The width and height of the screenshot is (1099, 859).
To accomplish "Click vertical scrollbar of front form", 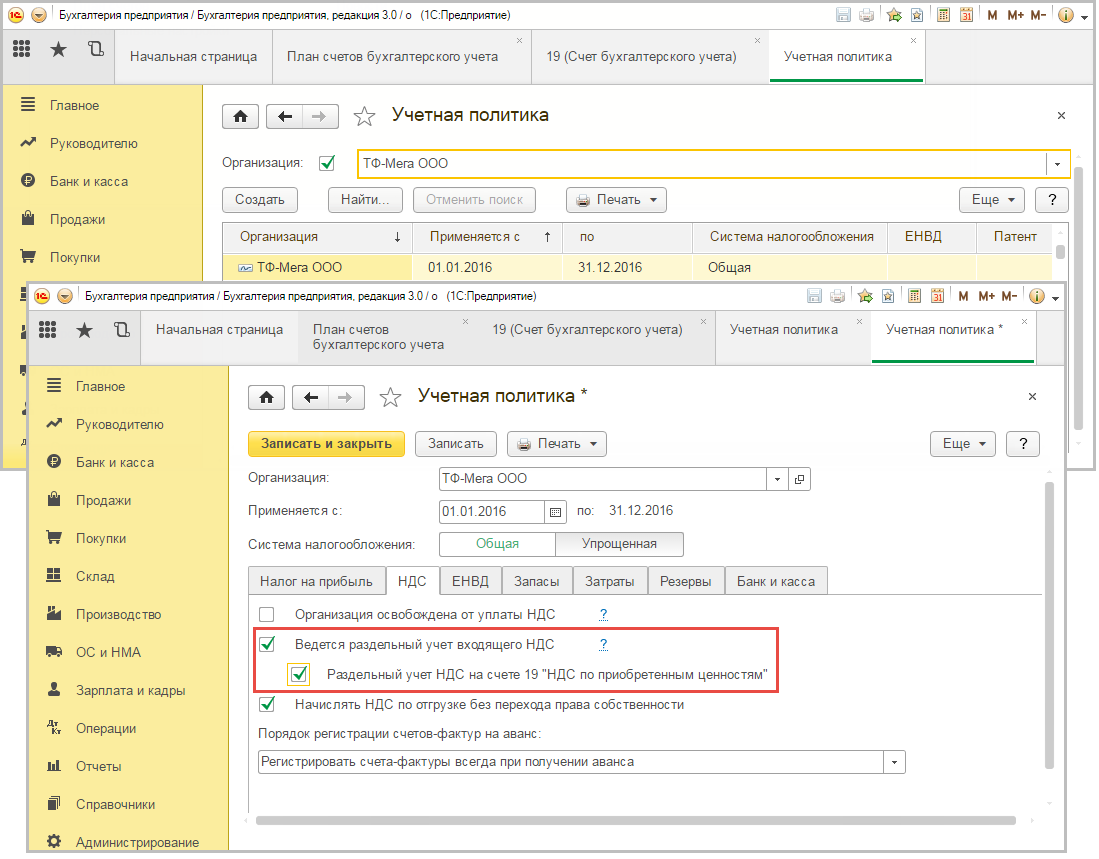I will pyautogui.click(x=1049, y=625).
